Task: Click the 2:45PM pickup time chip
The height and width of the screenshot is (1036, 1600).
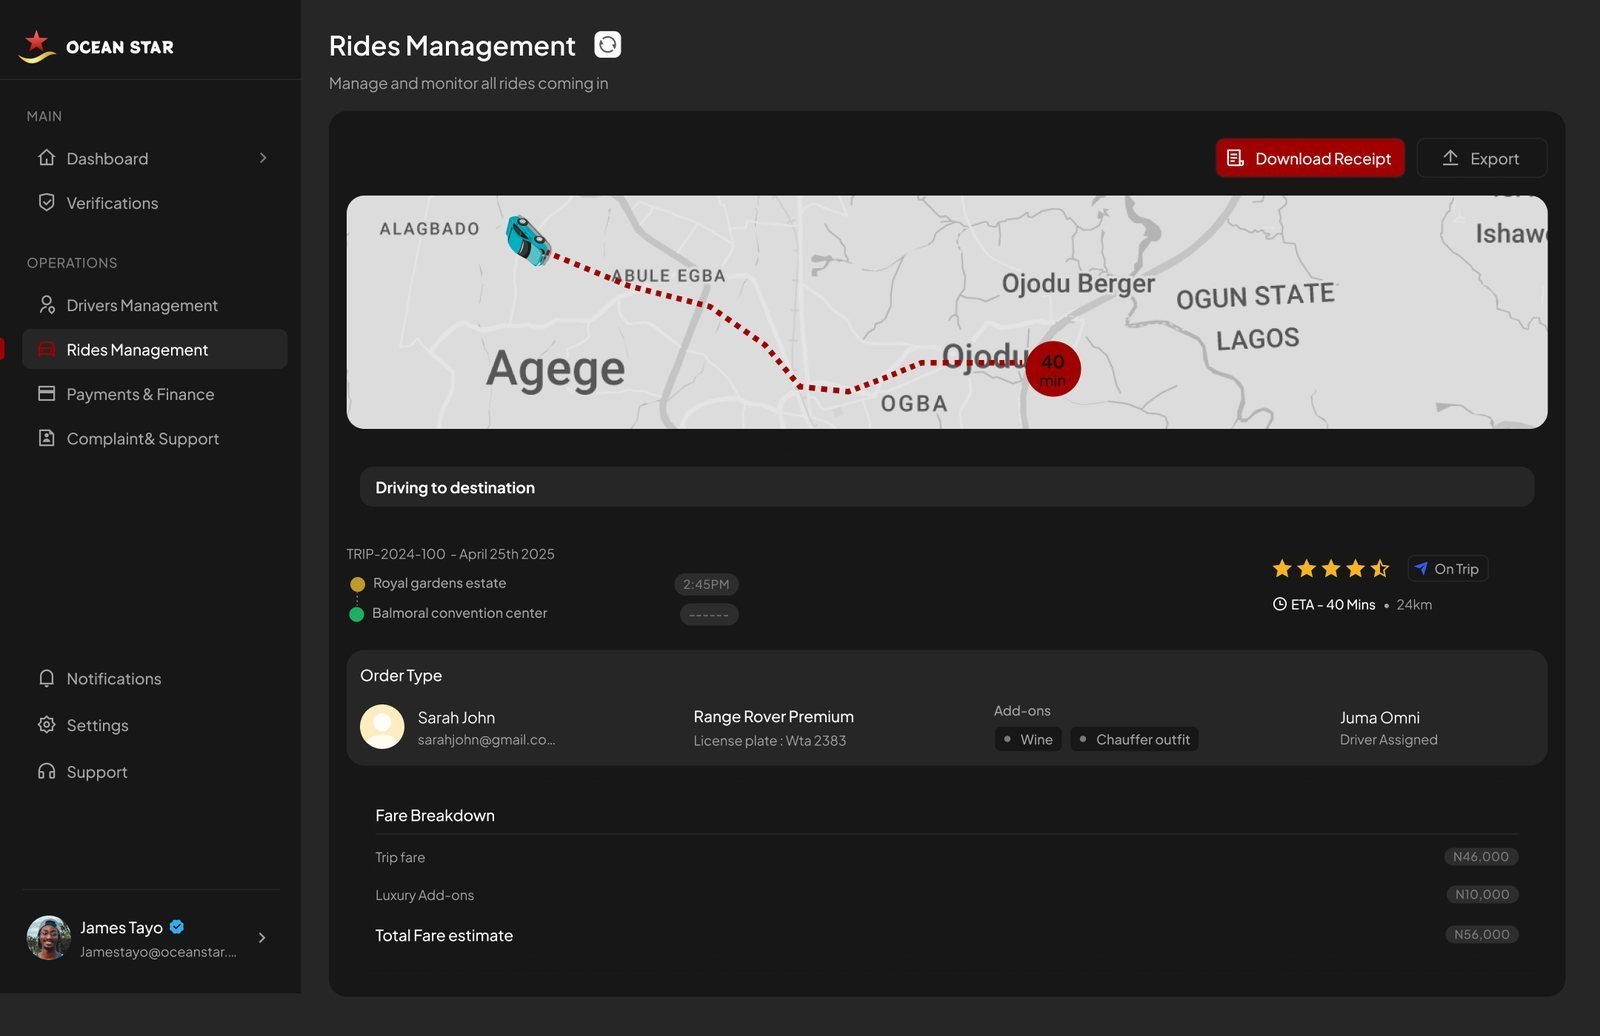Action: coord(706,584)
